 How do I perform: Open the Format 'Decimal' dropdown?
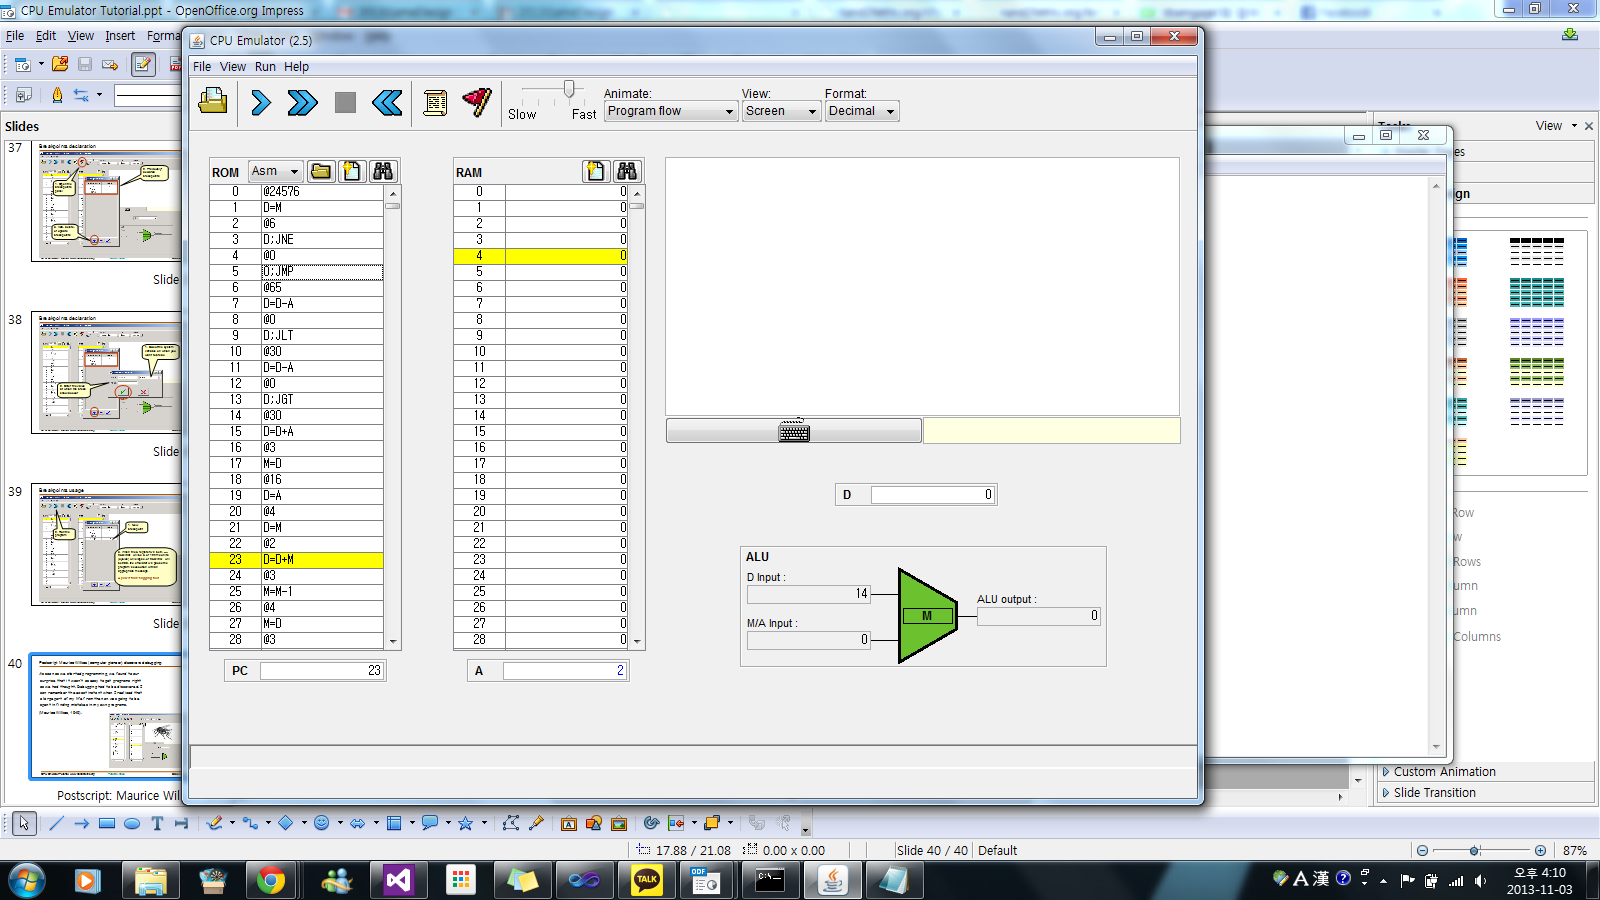861,111
